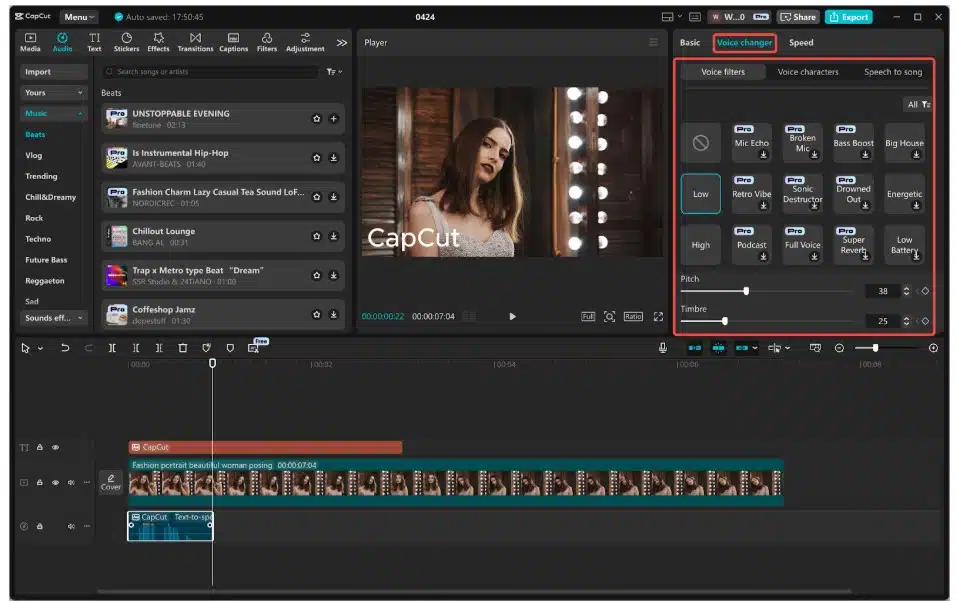957x602 pixels.
Task: Open the Captions panel
Action: [x=233, y=42]
